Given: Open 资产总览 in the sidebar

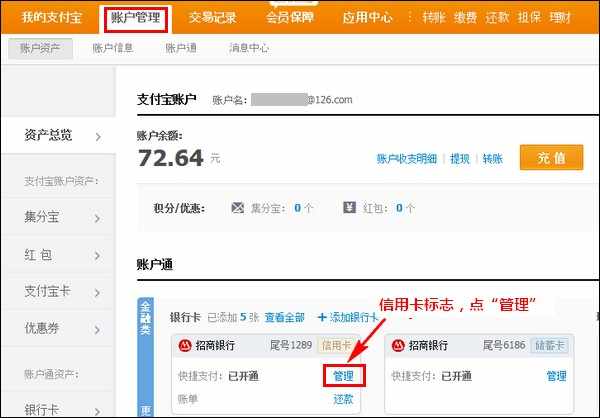Looking at the screenshot, I should [48, 135].
